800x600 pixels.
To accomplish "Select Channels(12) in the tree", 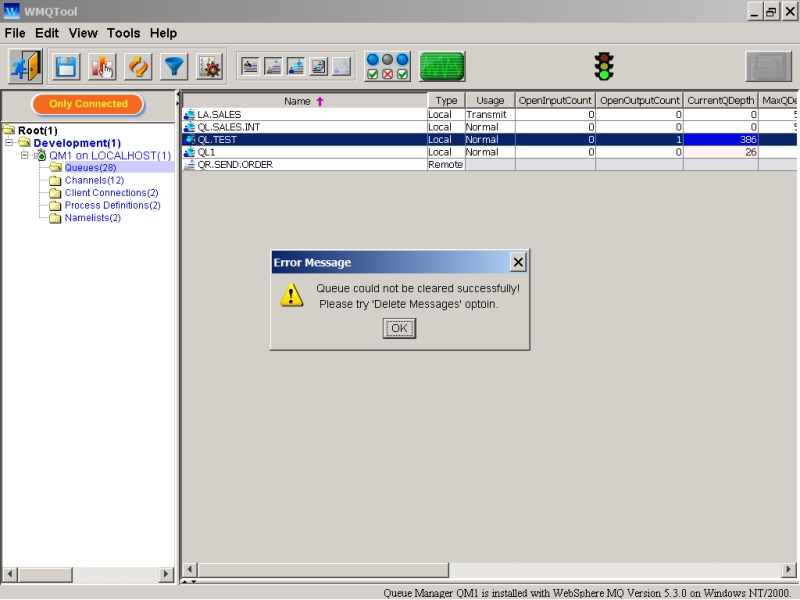I will 94,180.
